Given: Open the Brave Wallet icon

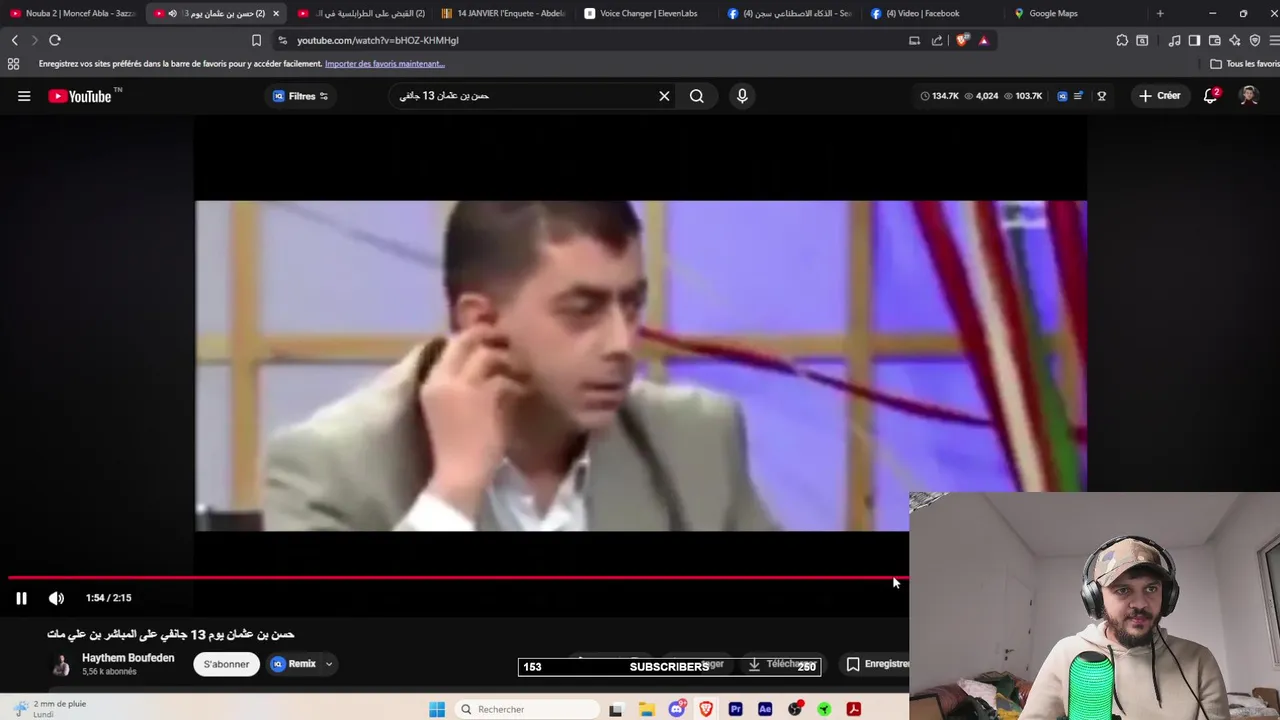Looking at the screenshot, I should pos(1214,40).
